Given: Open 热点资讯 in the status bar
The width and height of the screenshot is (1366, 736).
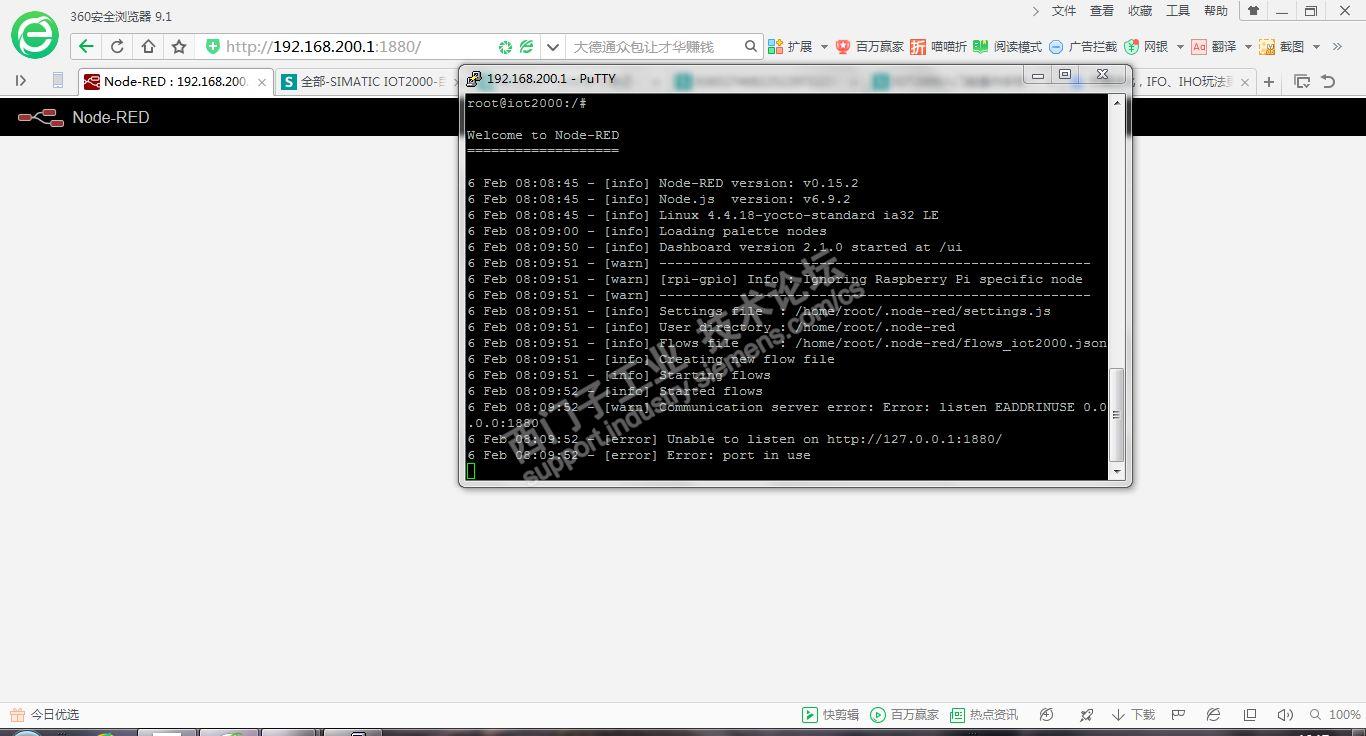Looking at the screenshot, I should [x=984, y=715].
